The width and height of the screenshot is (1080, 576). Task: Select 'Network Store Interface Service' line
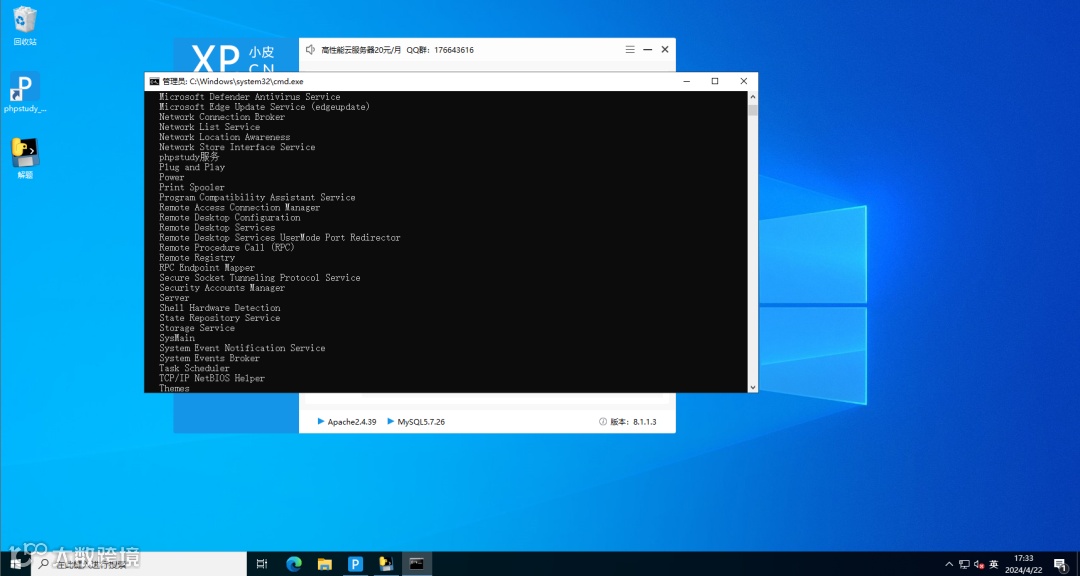coord(237,147)
